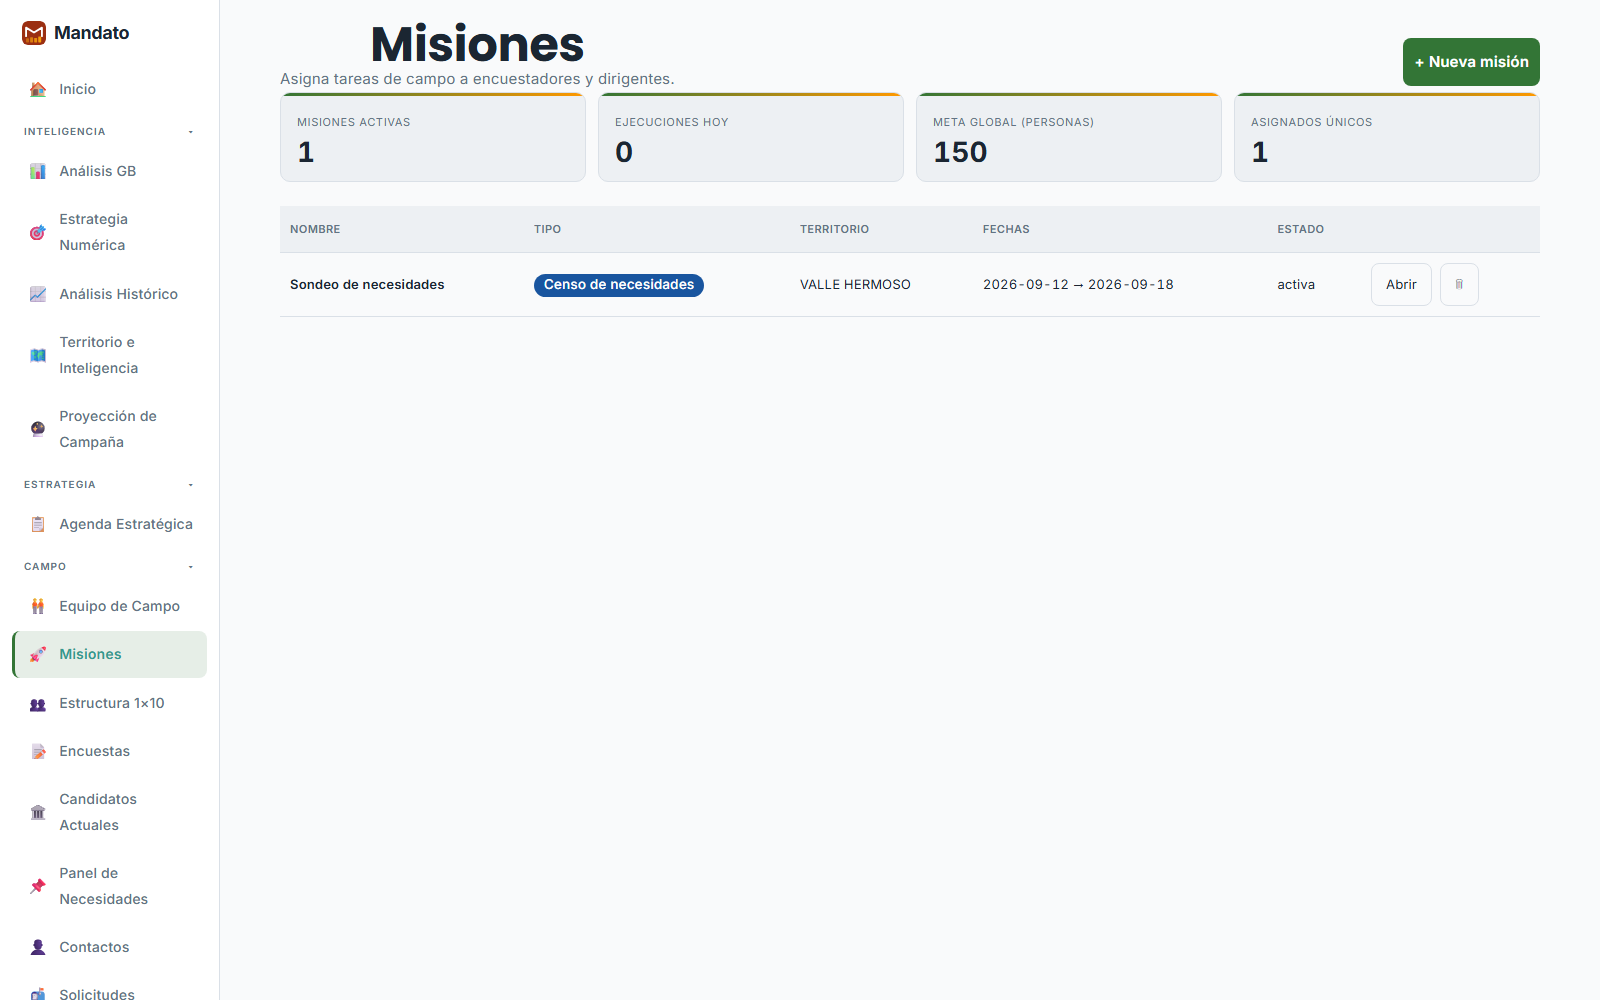Click the Encuestas notepad icon
The image size is (1600, 1000).
point(38,751)
